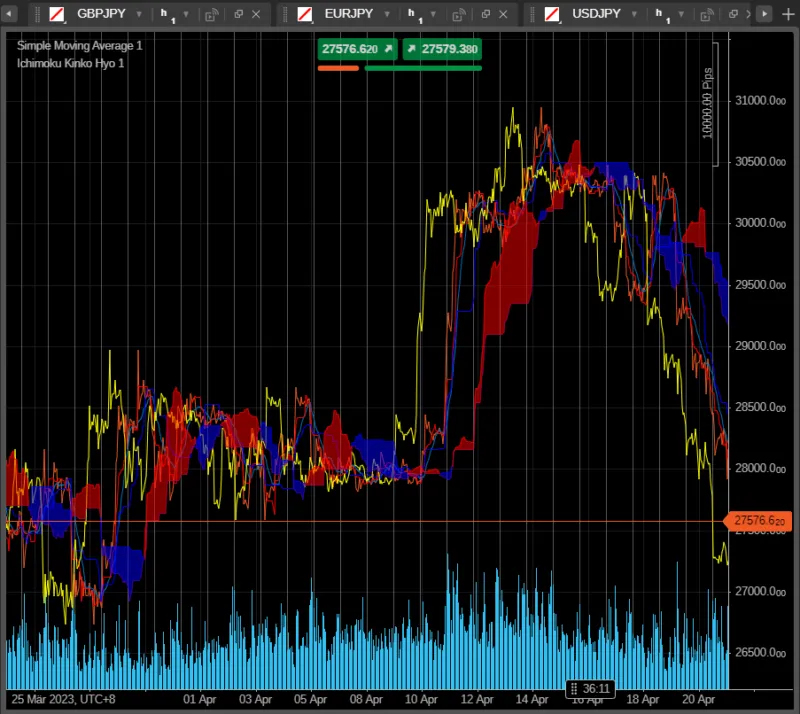Add a new chart with plus icon
The width and height of the screenshot is (800, 714).
coord(787,14)
